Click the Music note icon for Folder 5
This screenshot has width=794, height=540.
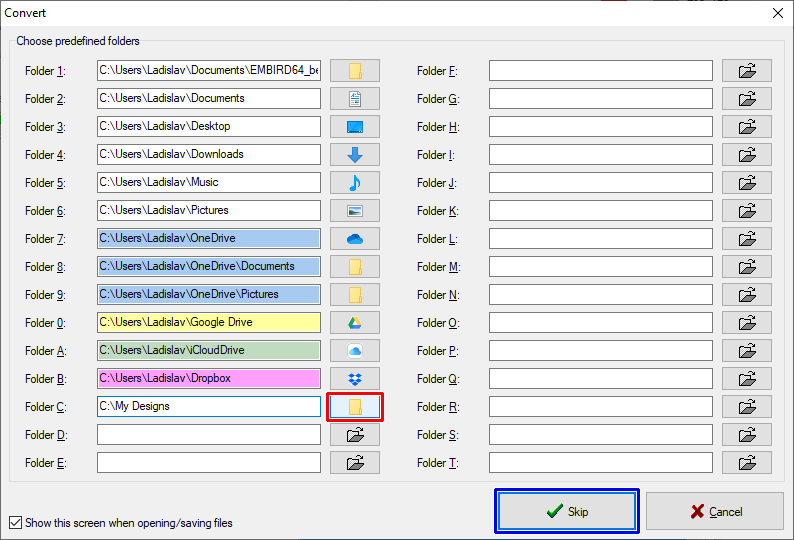[x=355, y=182]
